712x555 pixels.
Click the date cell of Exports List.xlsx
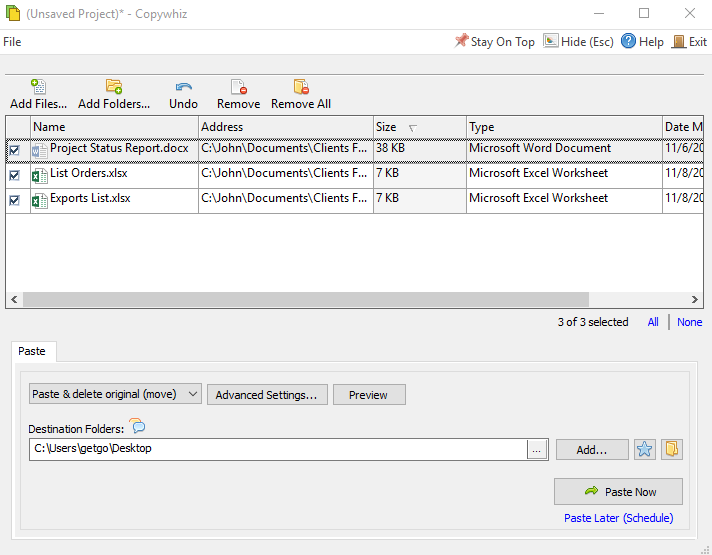pos(683,200)
